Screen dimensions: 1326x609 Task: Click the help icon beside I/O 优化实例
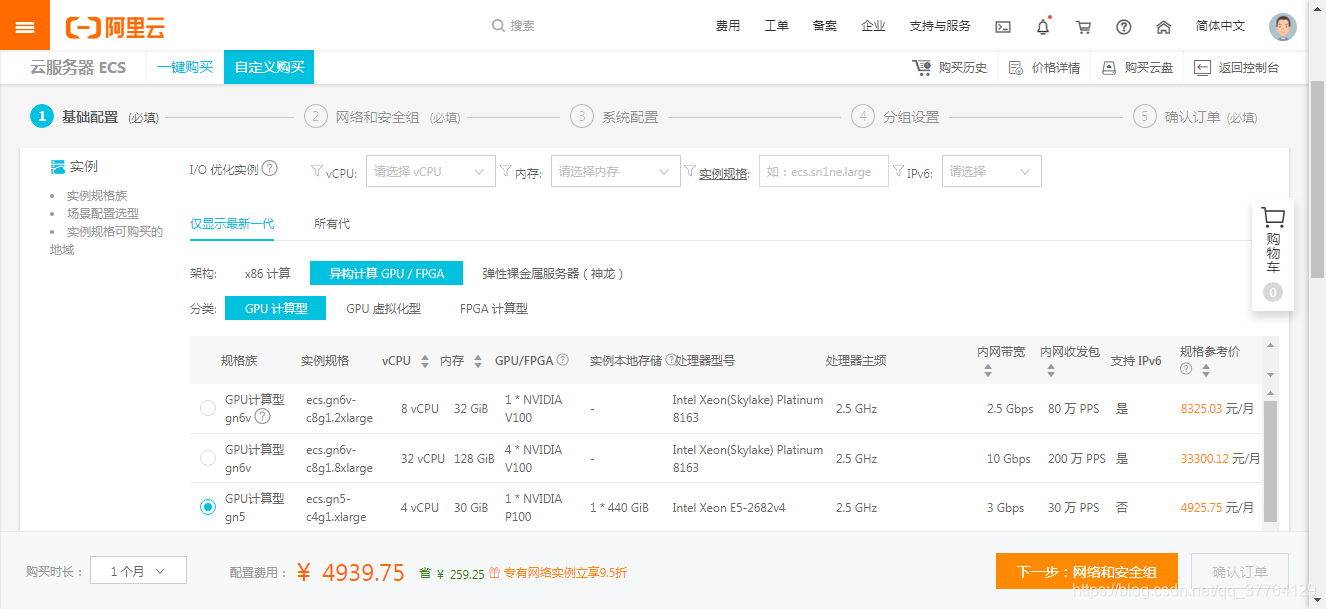[x=270, y=169]
